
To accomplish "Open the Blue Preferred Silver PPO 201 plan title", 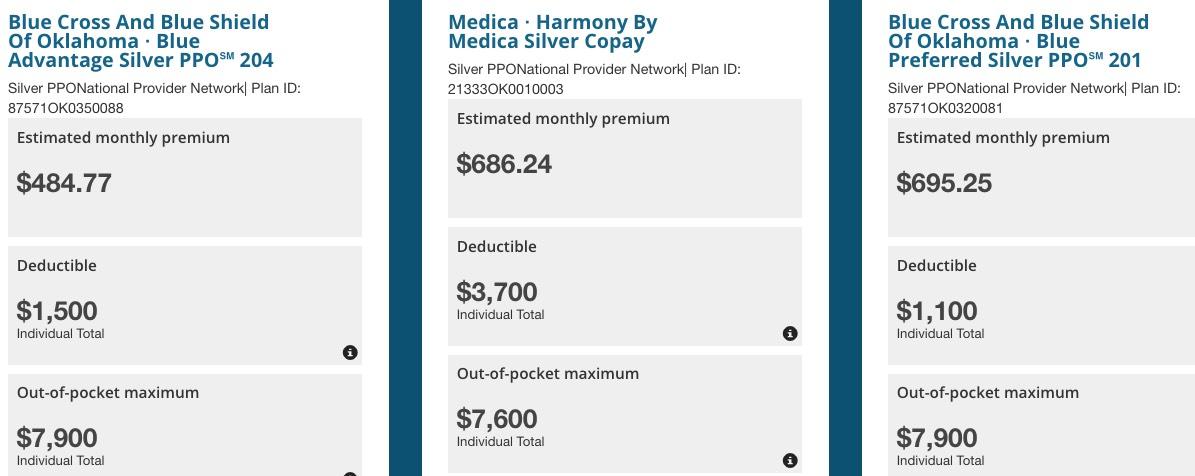I will click(1018, 41).
